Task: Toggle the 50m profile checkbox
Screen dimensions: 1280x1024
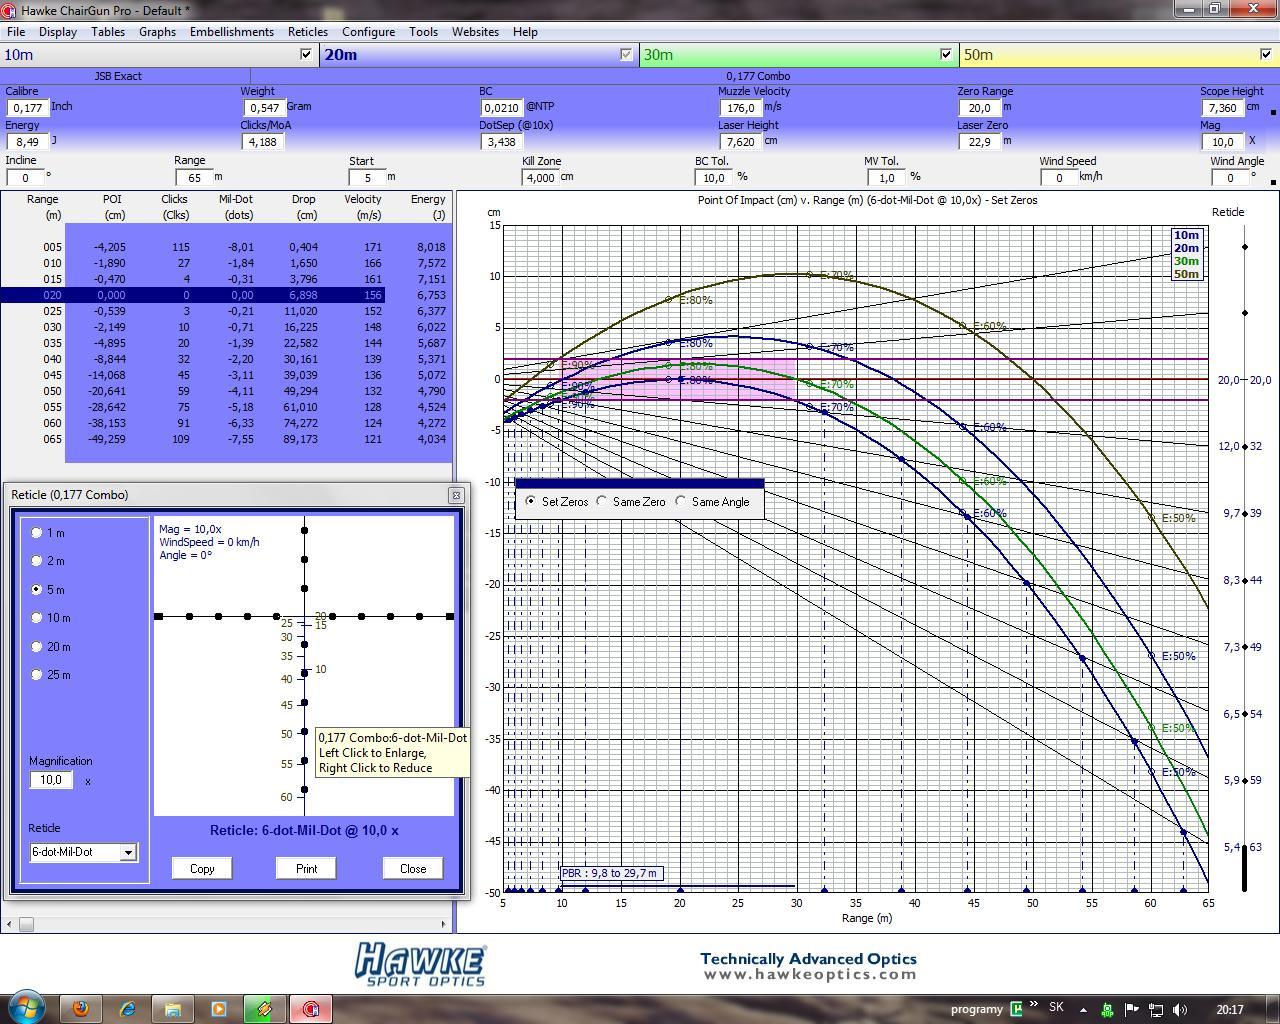Action: coord(1266,54)
